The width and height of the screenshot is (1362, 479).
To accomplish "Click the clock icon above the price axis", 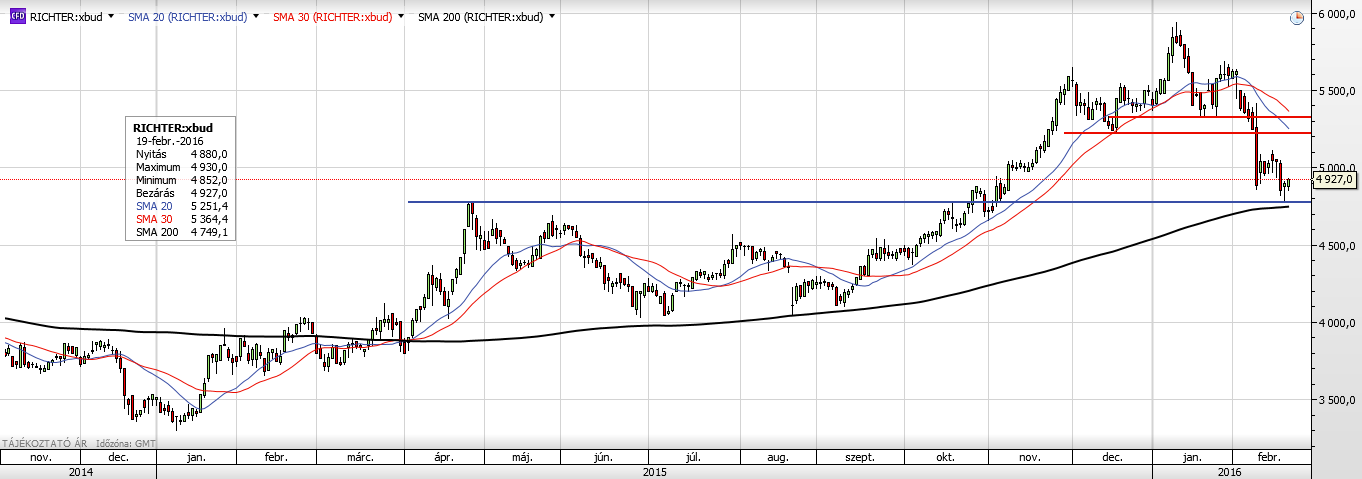I will coord(1297,18).
